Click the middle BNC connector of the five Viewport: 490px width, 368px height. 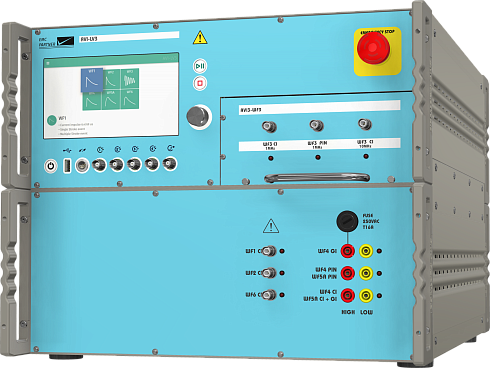click(134, 164)
